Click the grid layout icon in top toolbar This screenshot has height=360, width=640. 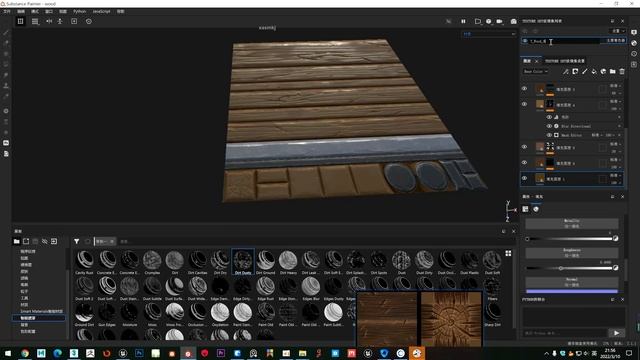(20, 21)
